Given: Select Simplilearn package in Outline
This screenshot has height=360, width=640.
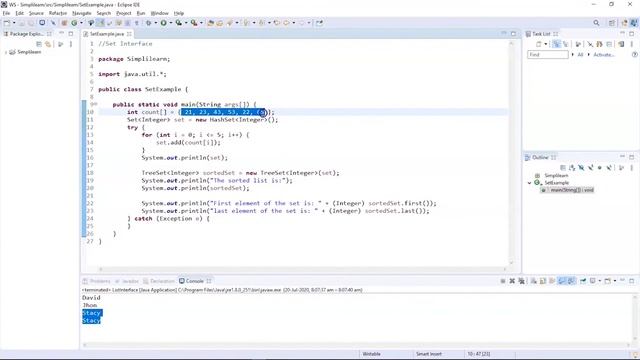Looking at the screenshot, I should point(556,176).
